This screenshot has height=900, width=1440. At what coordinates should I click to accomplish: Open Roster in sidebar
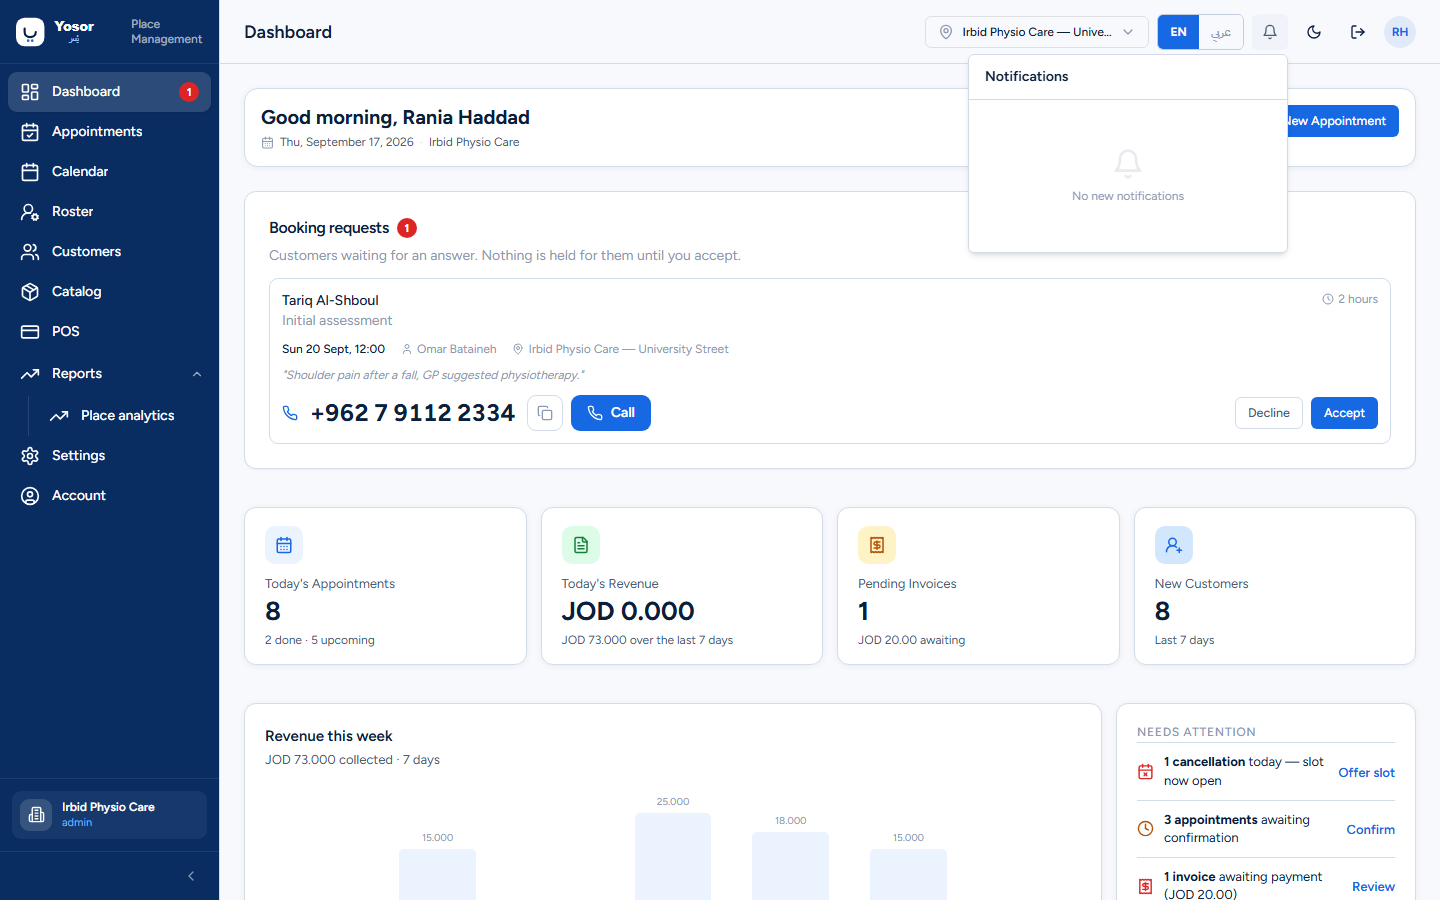[x=110, y=212]
